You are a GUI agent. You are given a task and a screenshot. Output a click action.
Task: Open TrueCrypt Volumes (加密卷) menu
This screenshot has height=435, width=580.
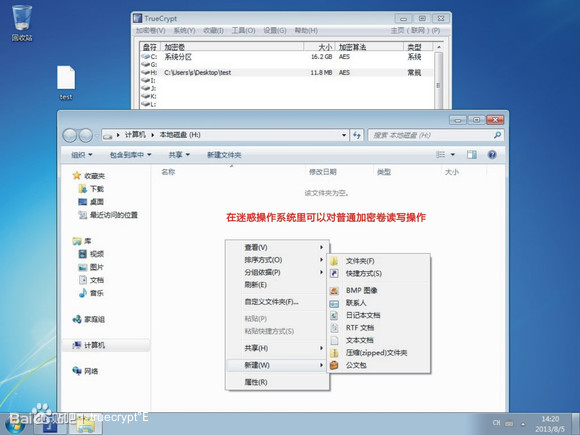coord(150,30)
